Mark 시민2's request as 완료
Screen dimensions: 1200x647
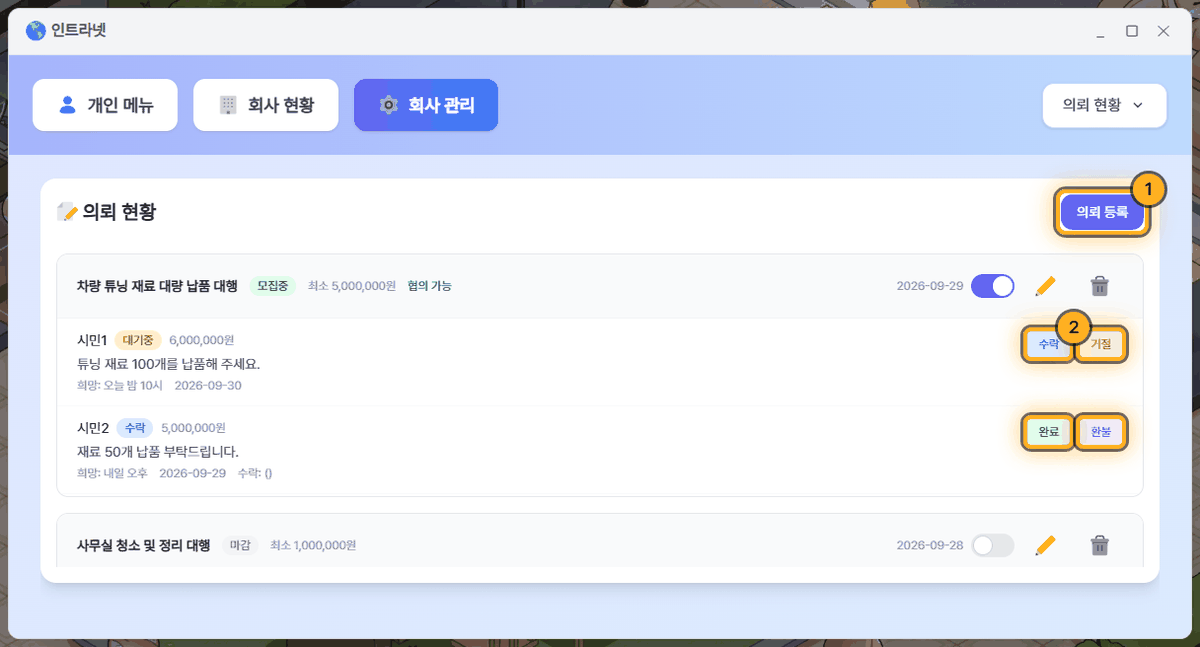pos(1049,432)
